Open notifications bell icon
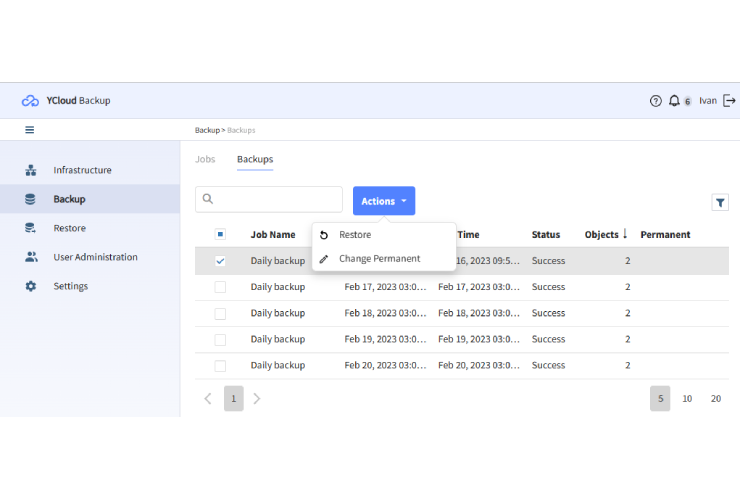Image resolution: width=740 pixels, height=500 pixels. coord(675,101)
